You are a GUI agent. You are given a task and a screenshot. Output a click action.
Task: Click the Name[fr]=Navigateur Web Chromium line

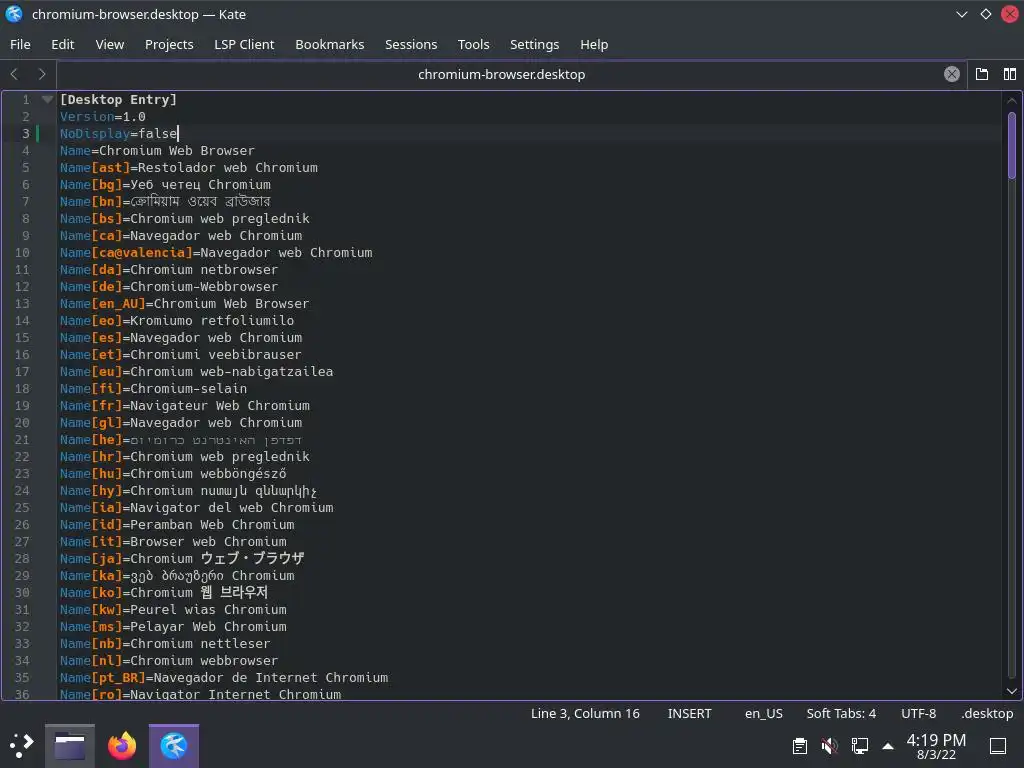(x=185, y=405)
